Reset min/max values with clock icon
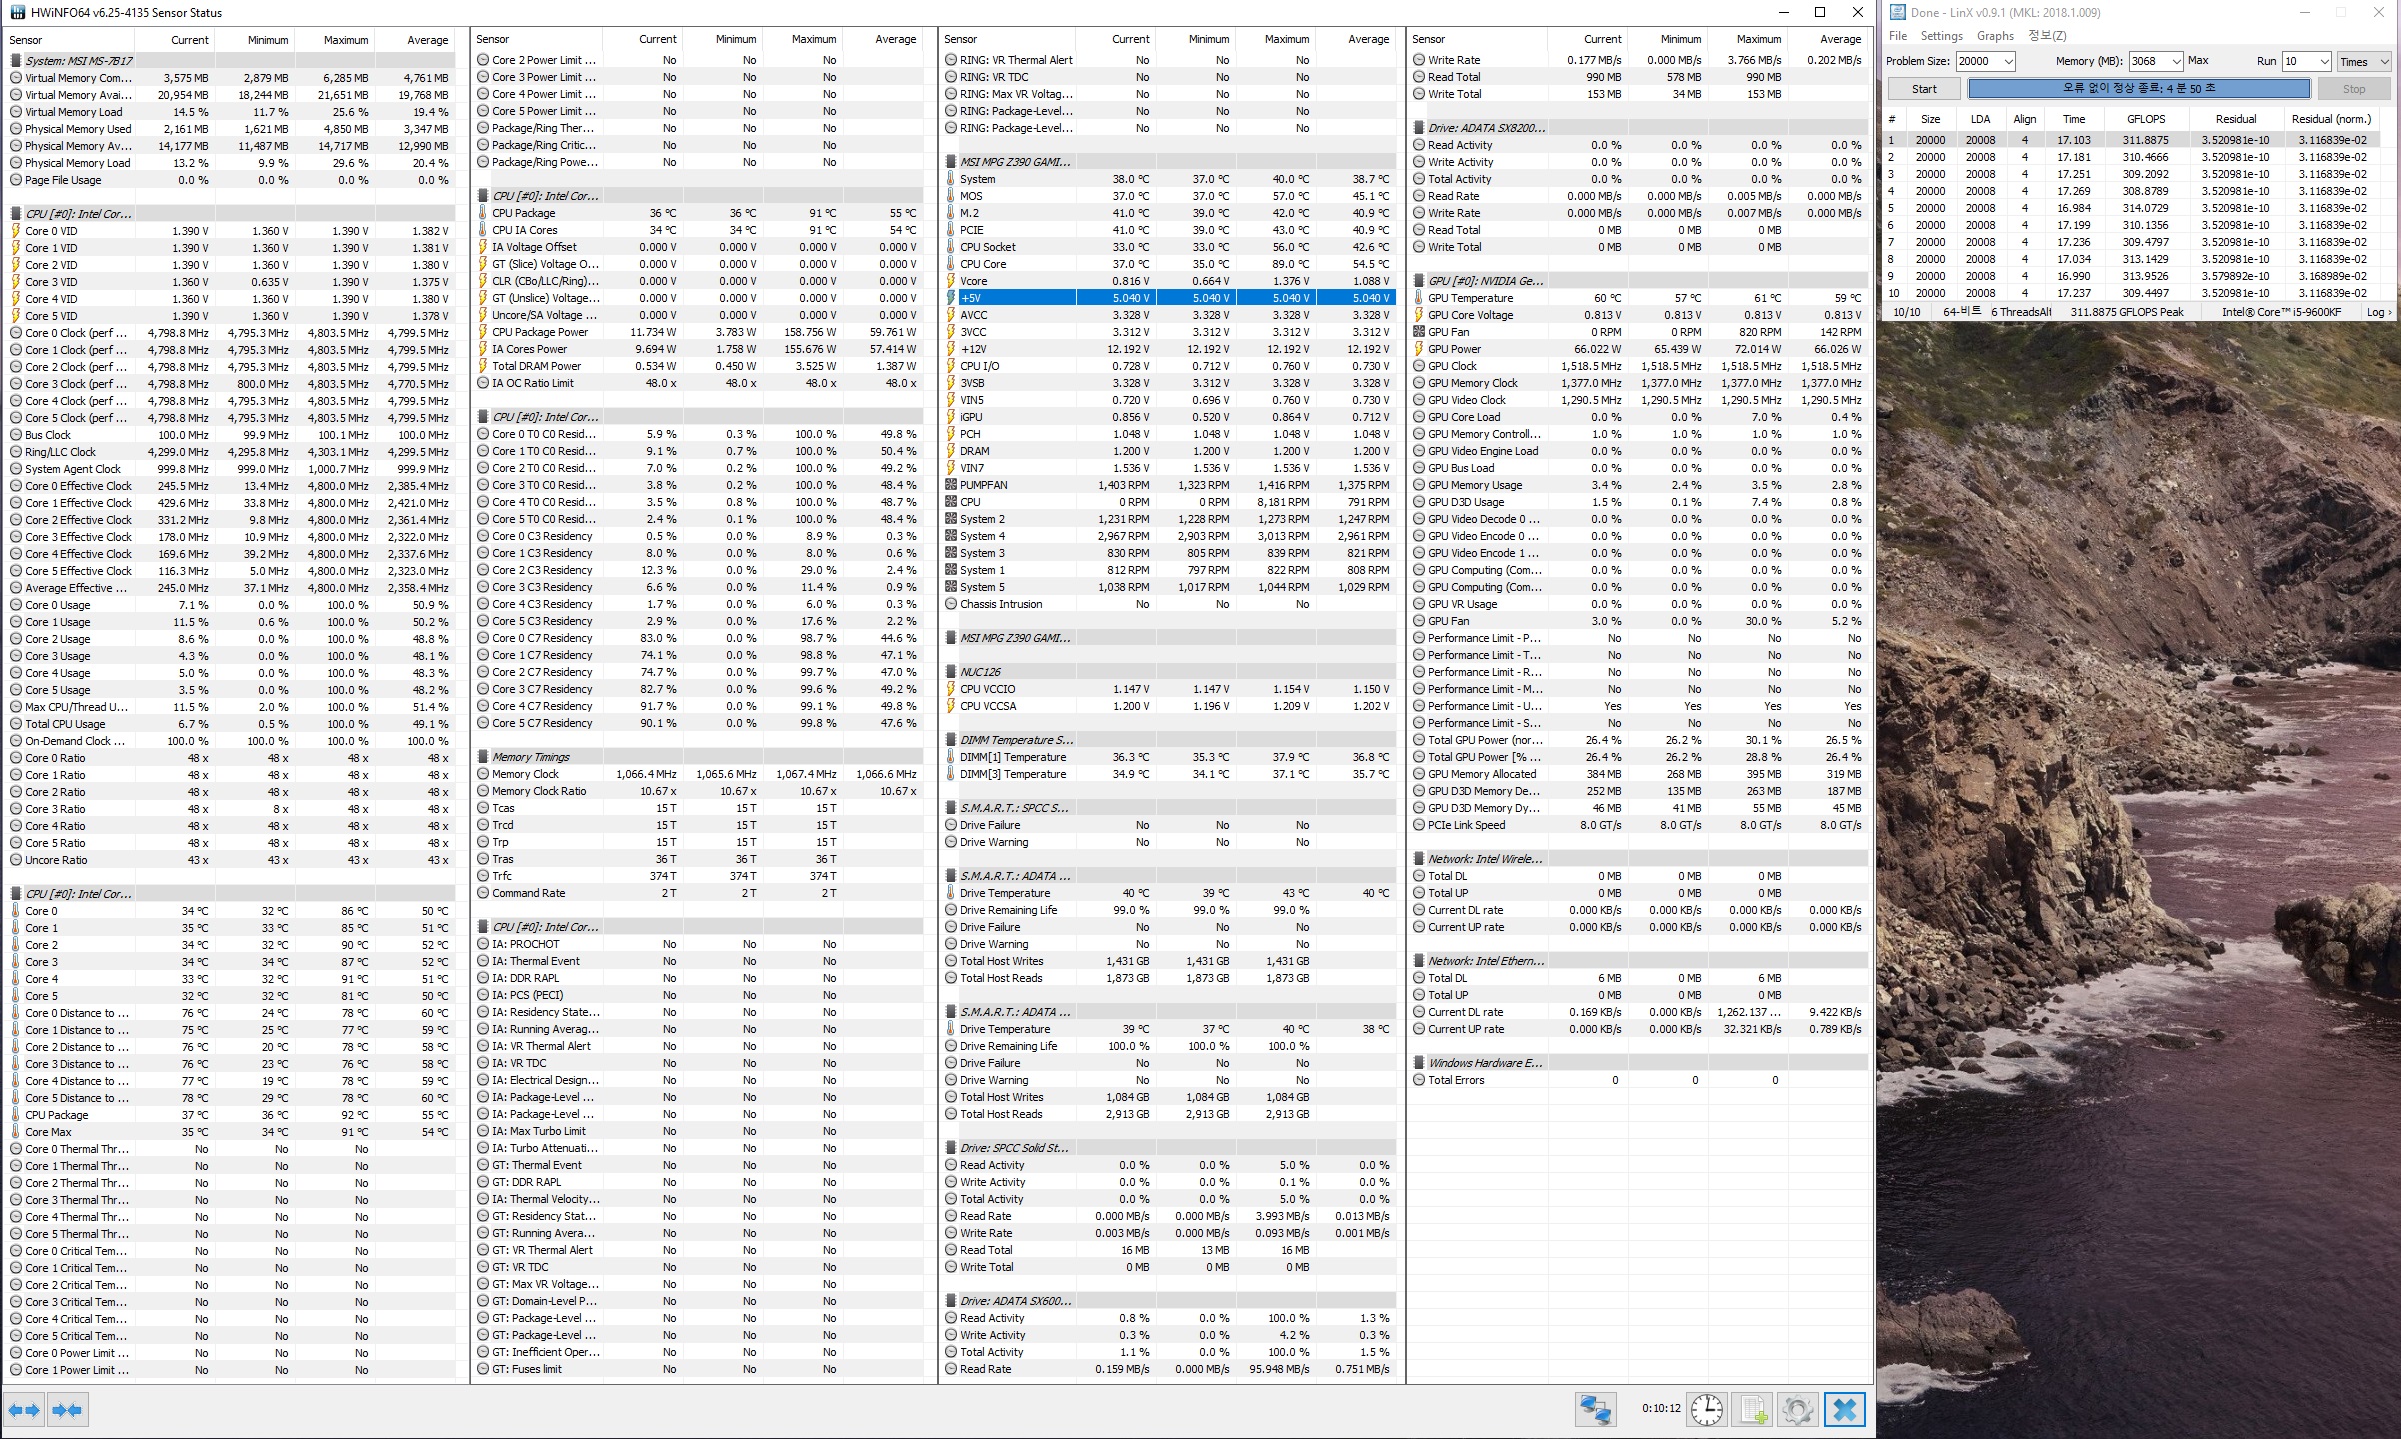The image size is (2401, 1439). point(1706,1410)
